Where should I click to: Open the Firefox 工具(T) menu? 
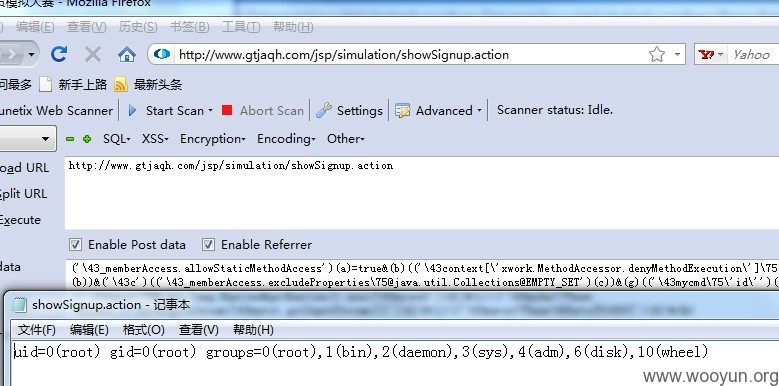[x=240, y=26]
